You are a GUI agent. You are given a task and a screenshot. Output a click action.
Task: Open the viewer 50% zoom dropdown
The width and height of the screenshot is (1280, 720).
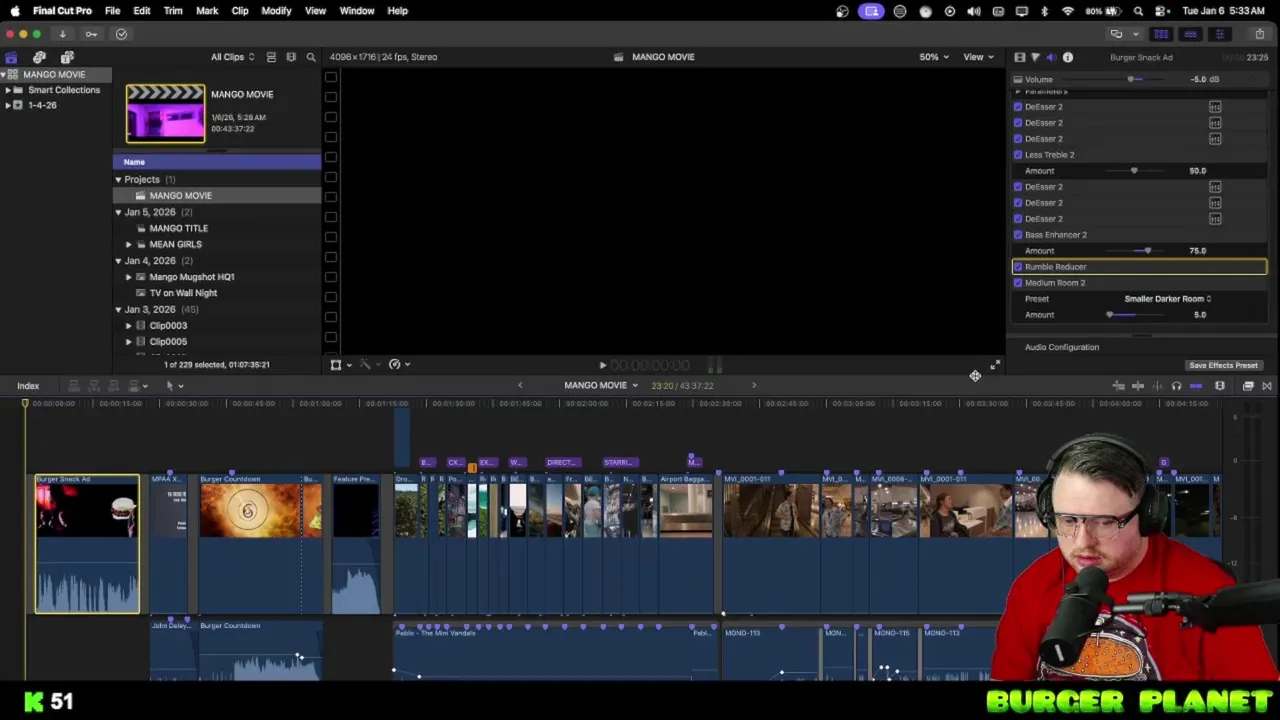(x=934, y=57)
